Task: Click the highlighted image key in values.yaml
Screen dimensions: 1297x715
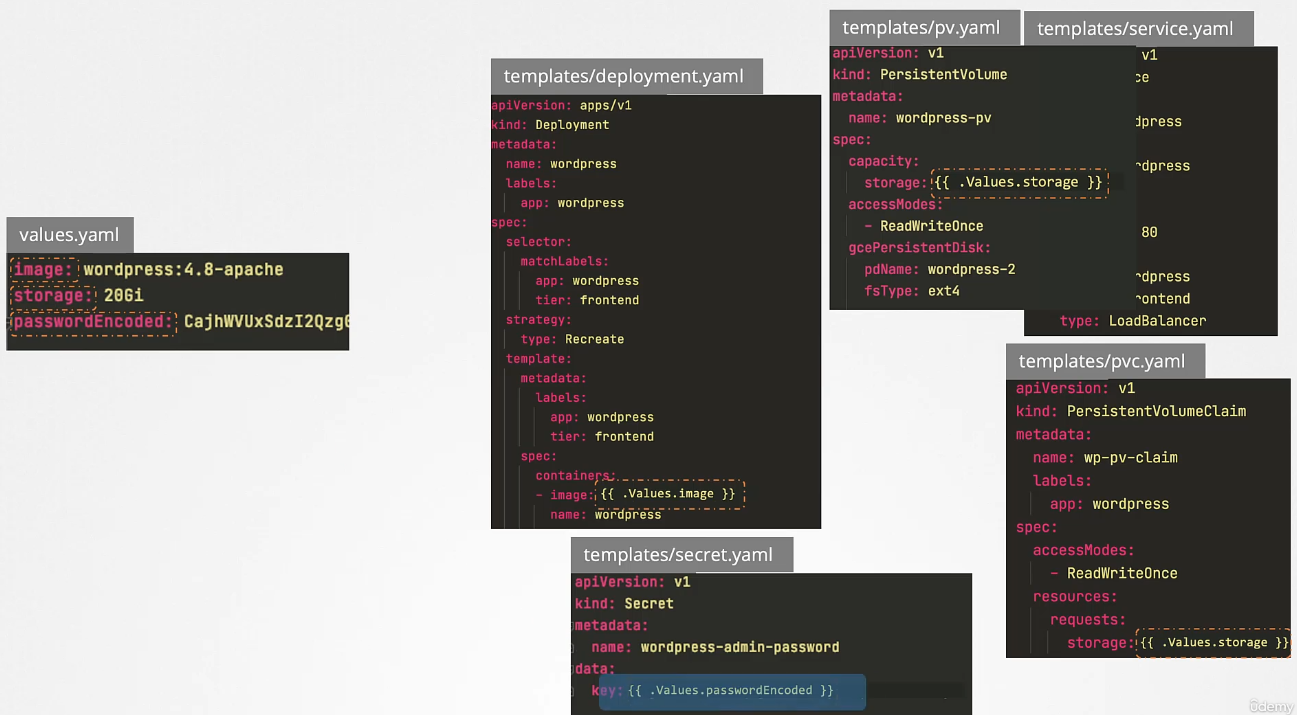Action: coord(43,270)
